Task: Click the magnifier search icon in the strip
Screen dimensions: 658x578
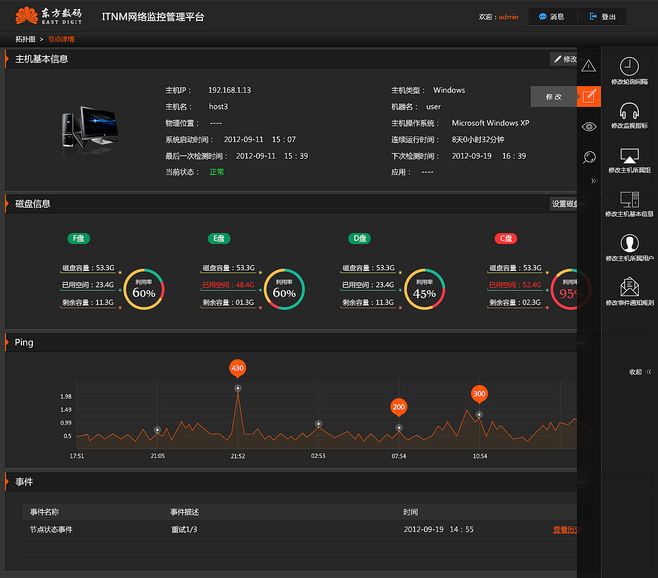Action: (589, 157)
